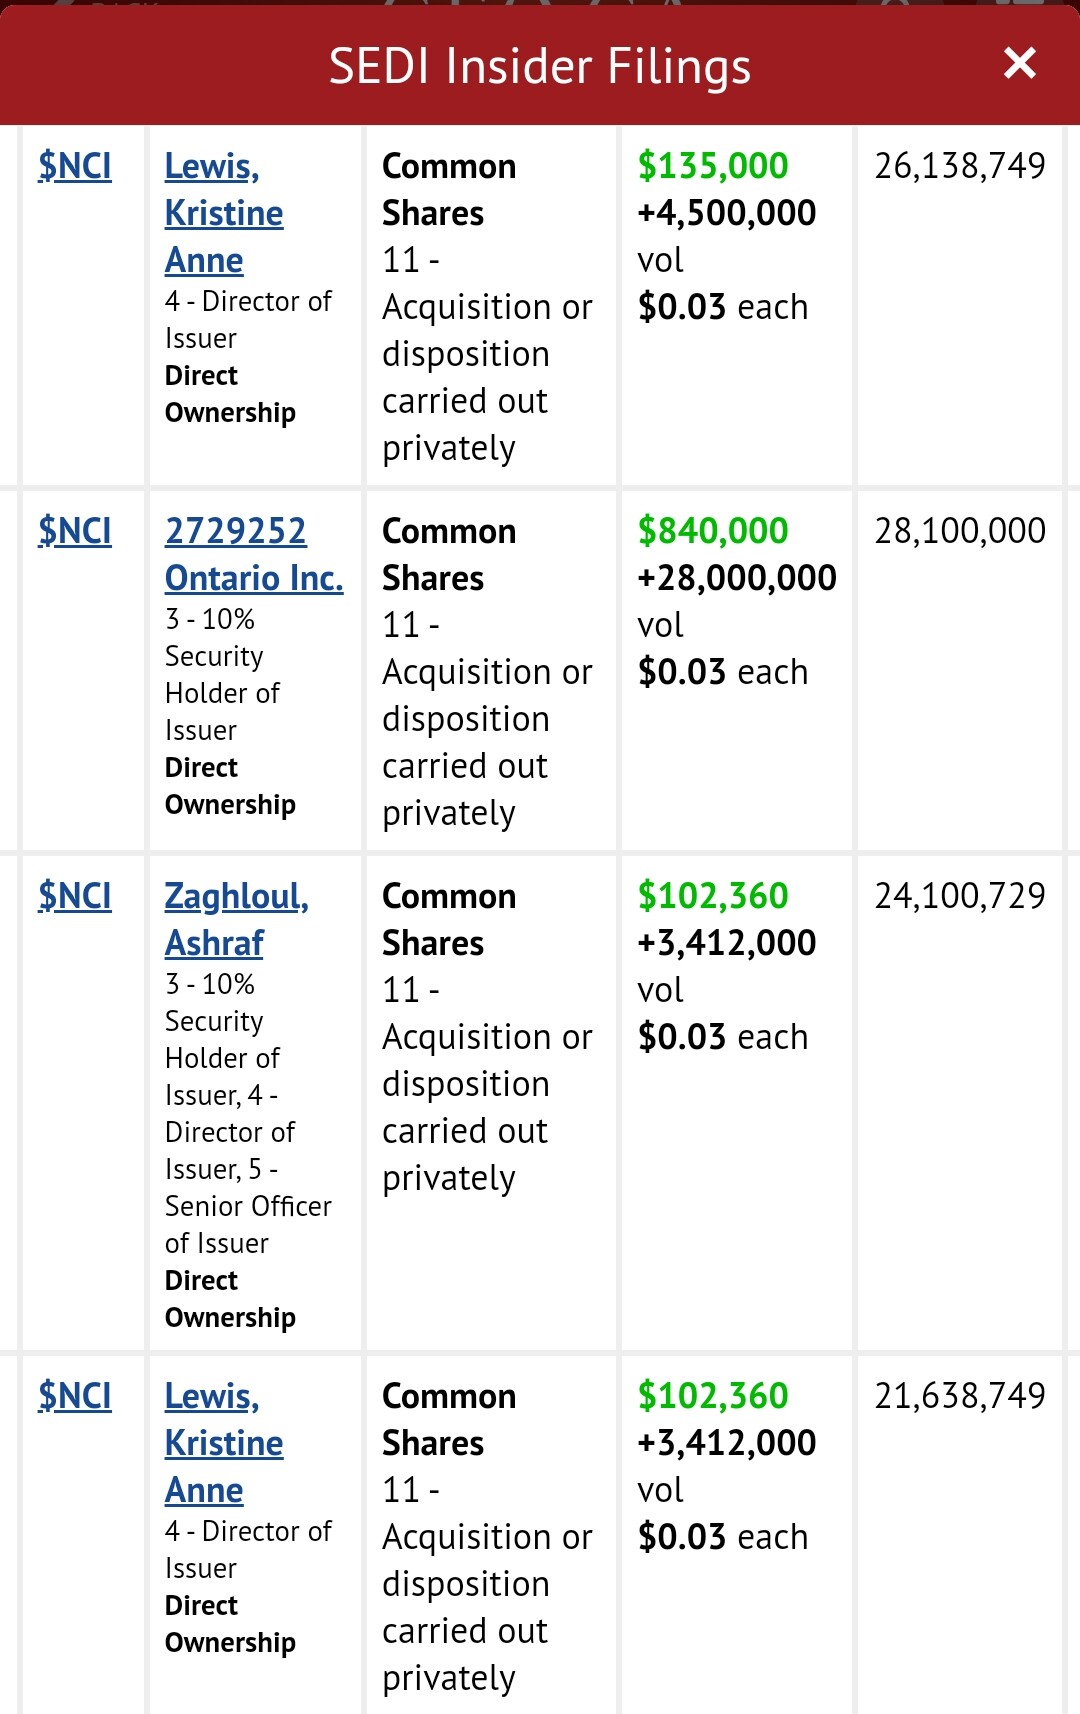
Task: Open $NCI ticker link in last row
Action: (75, 1396)
